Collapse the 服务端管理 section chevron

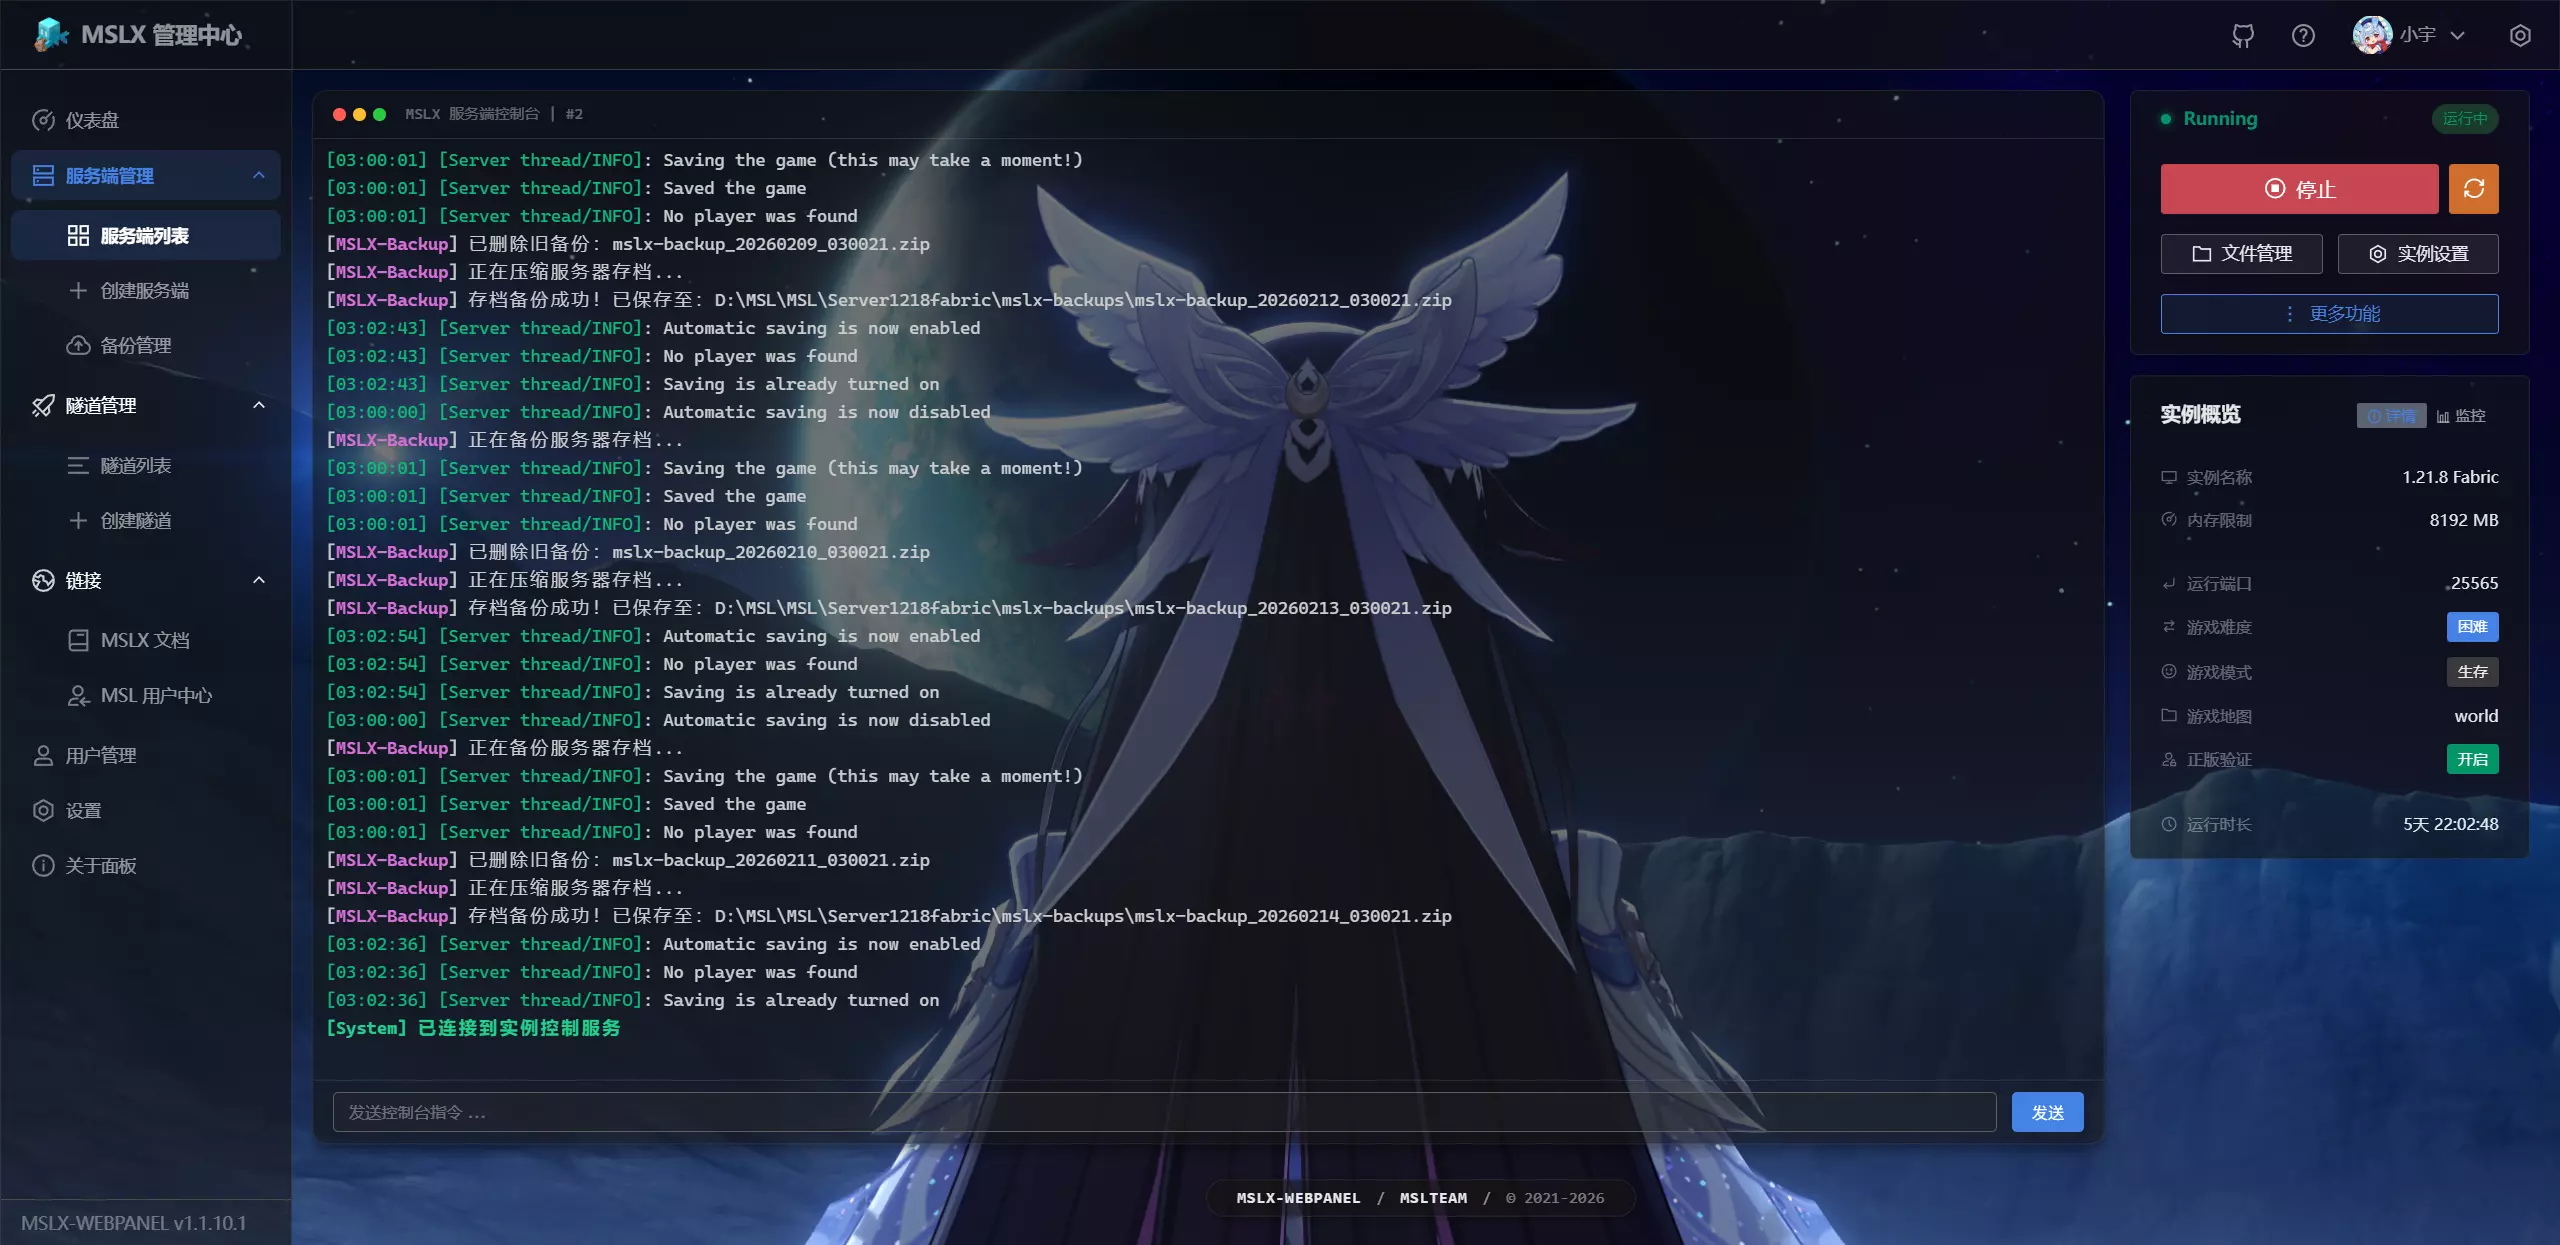click(259, 175)
